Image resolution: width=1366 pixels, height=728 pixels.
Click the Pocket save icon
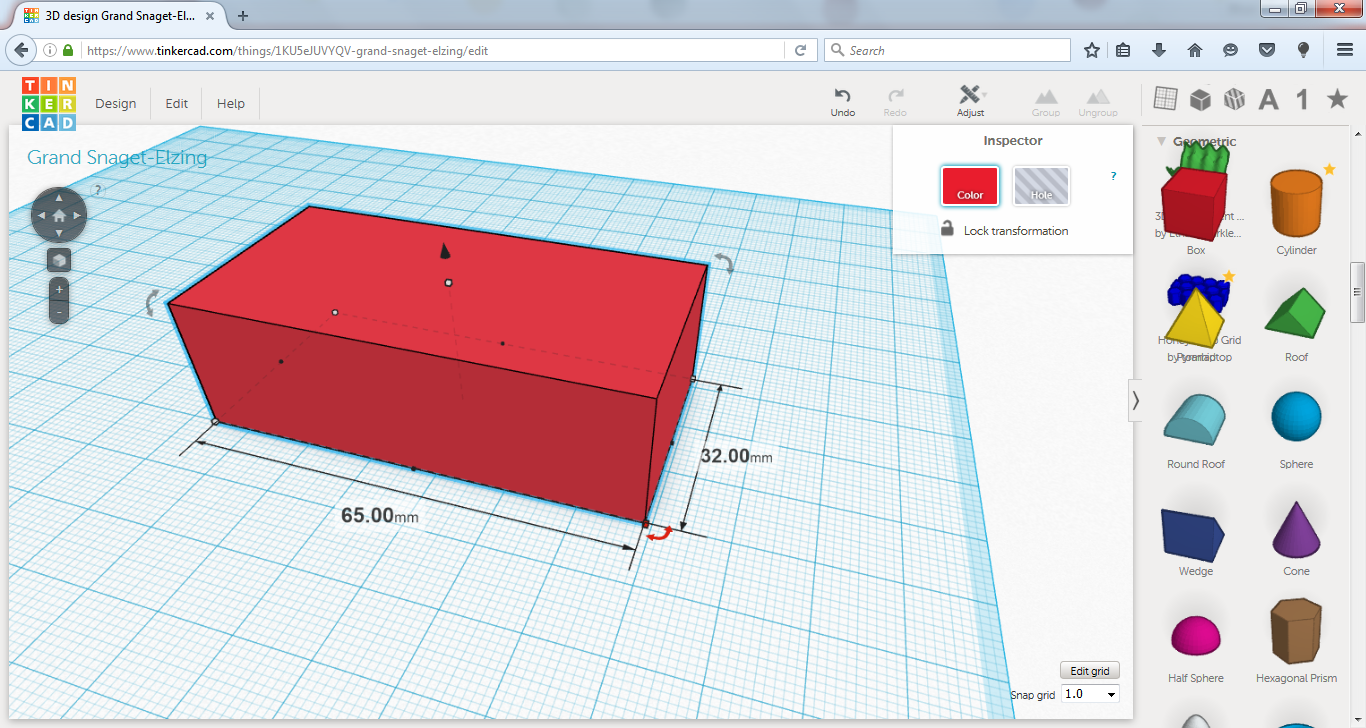click(x=1266, y=50)
